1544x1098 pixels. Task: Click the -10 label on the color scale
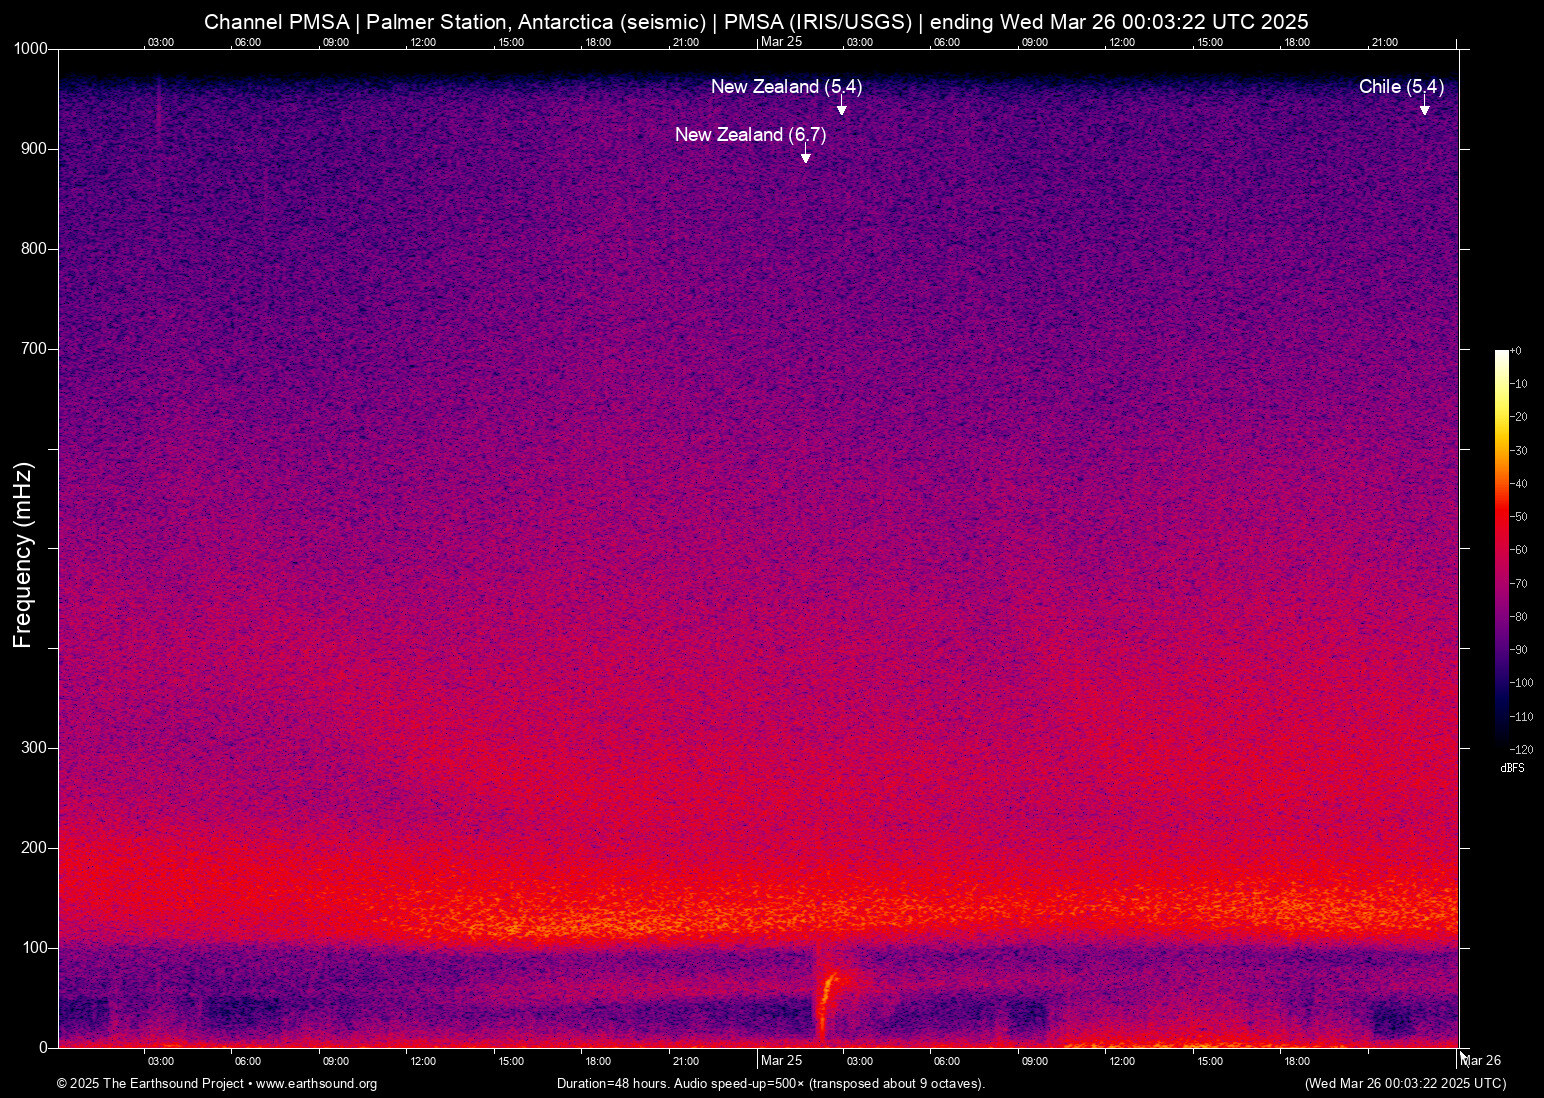click(1519, 384)
